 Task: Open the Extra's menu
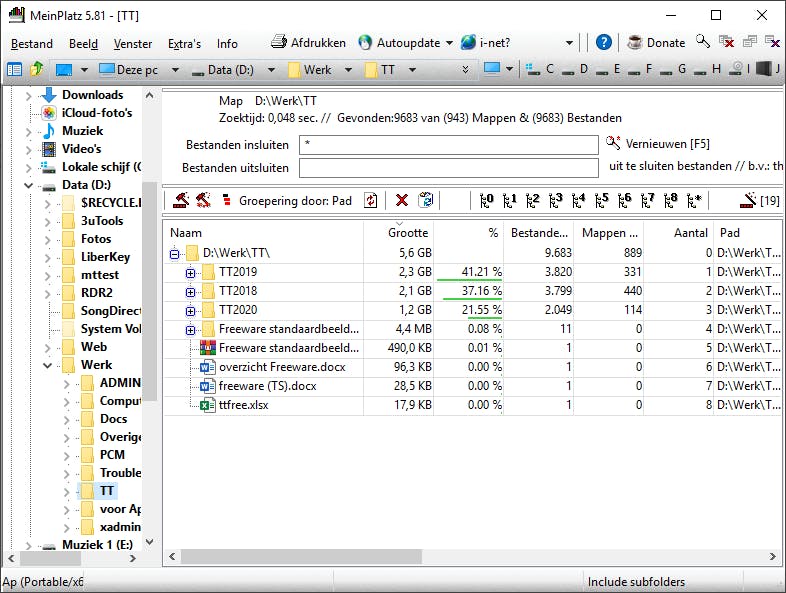click(x=184, y=44)
